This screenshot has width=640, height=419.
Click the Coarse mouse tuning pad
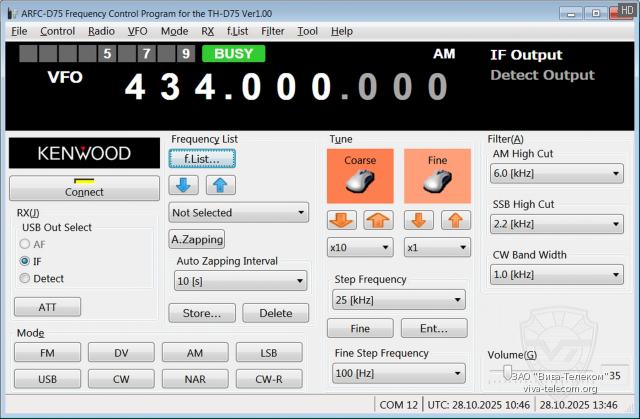click(360, 176)
